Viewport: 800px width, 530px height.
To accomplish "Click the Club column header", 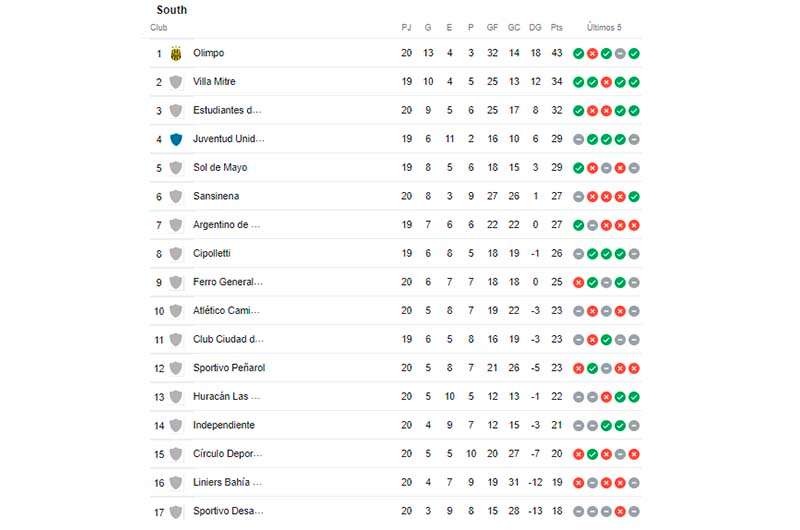I will (159, 28).
